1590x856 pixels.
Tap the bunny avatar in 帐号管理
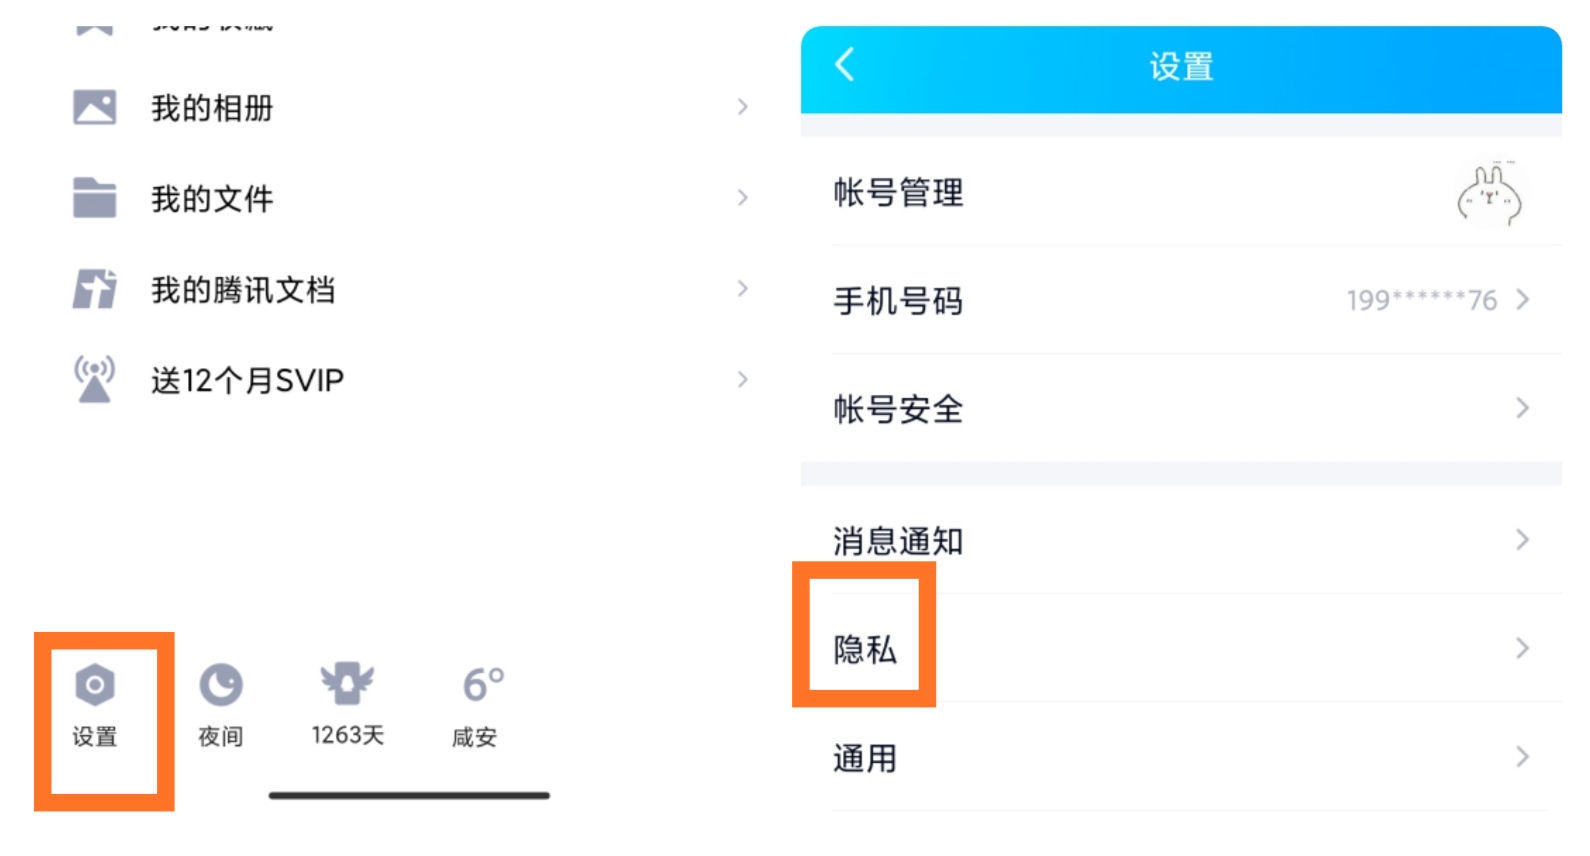coord(1489,193)
